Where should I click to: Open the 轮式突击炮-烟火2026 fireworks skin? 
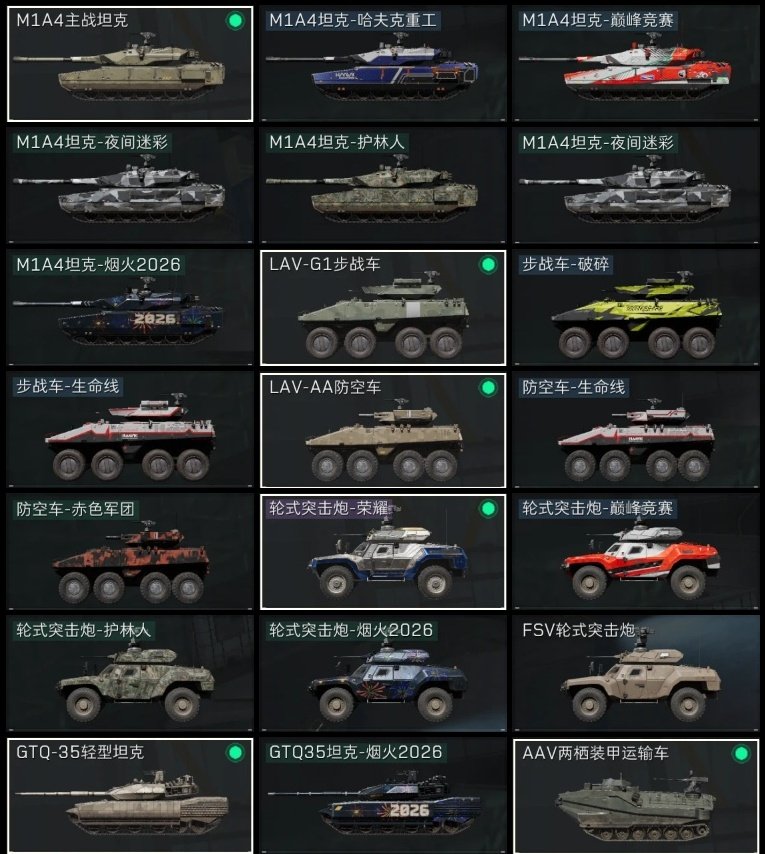pyautogui.click(x=383, y=674)
